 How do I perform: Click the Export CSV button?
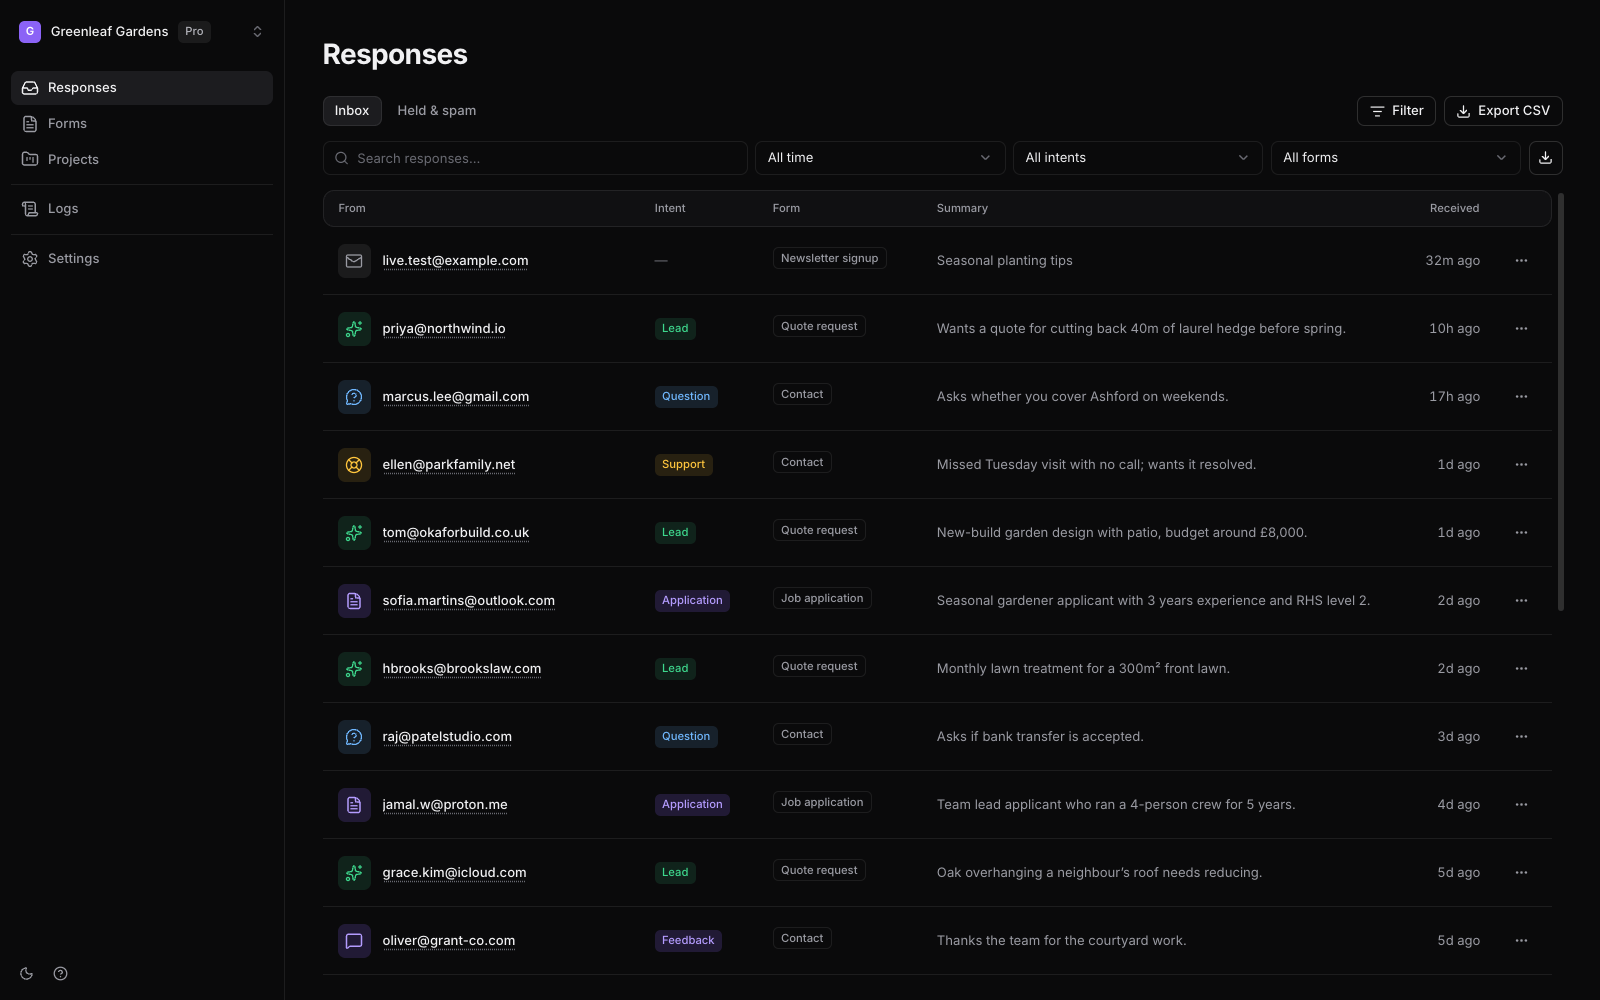[x=1503, y=111]
